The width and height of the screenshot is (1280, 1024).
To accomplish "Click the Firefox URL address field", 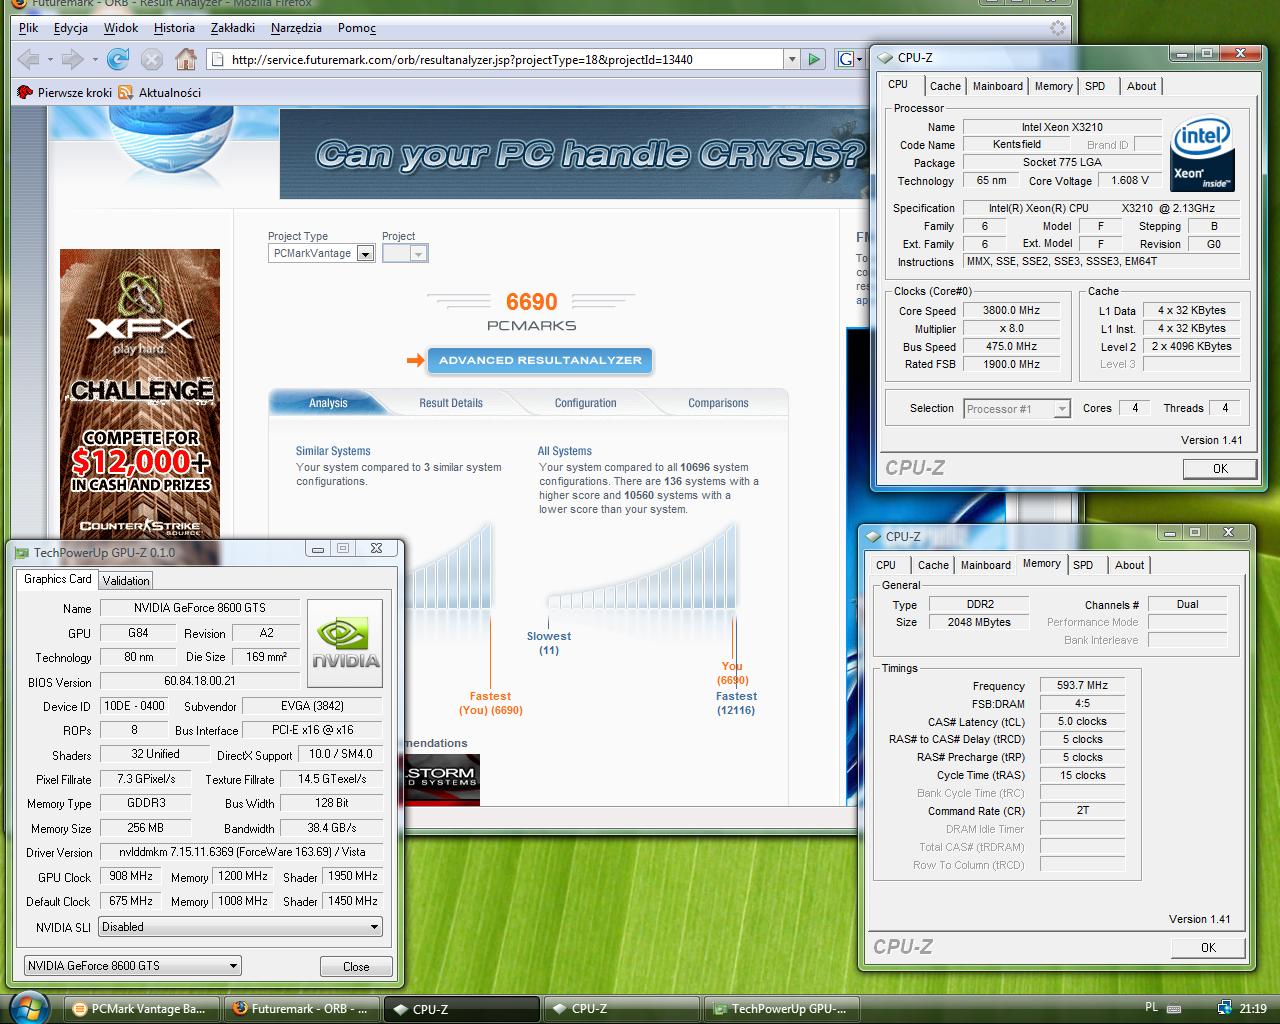I will point(506,59).
